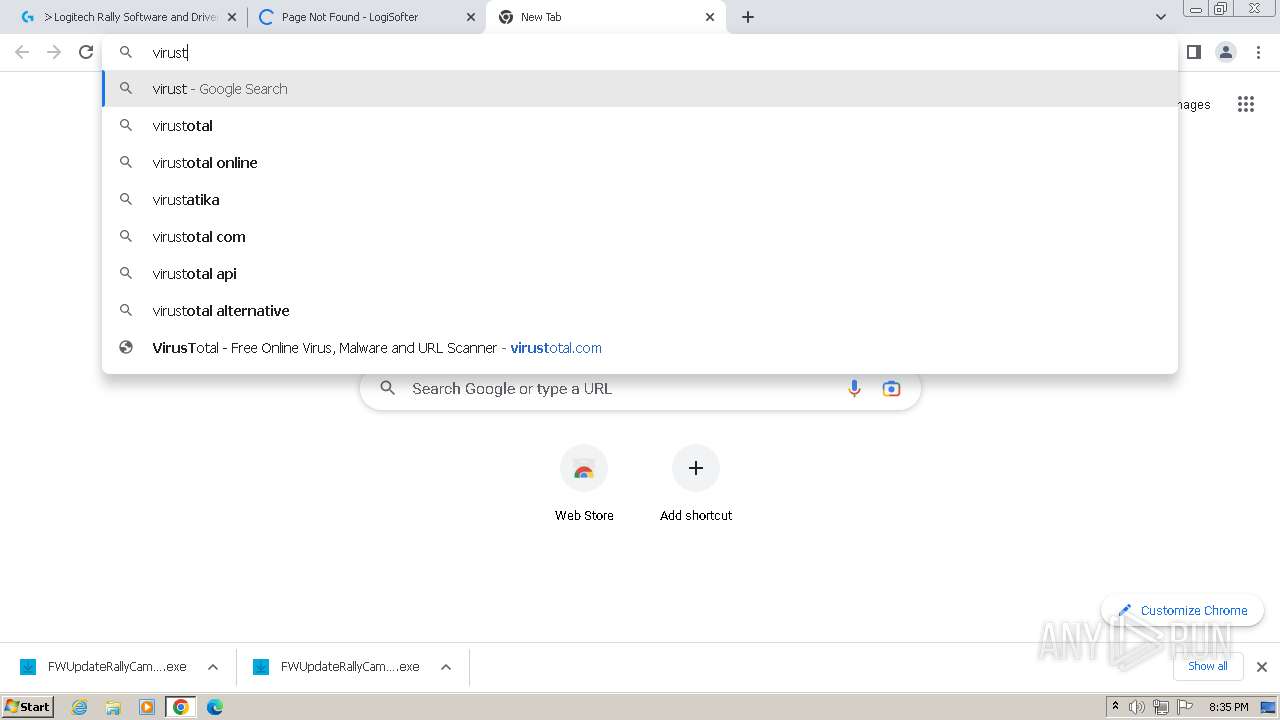Close the Page Not Found tab
The width and height of the screenshot is (1280, 720).
(471, 17)
